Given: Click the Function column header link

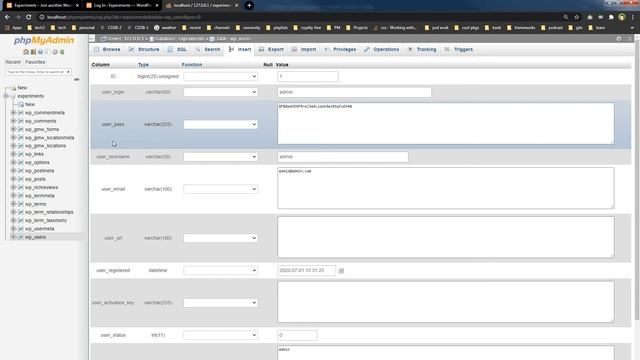Looking at the screenshot, I should (192, 65).
